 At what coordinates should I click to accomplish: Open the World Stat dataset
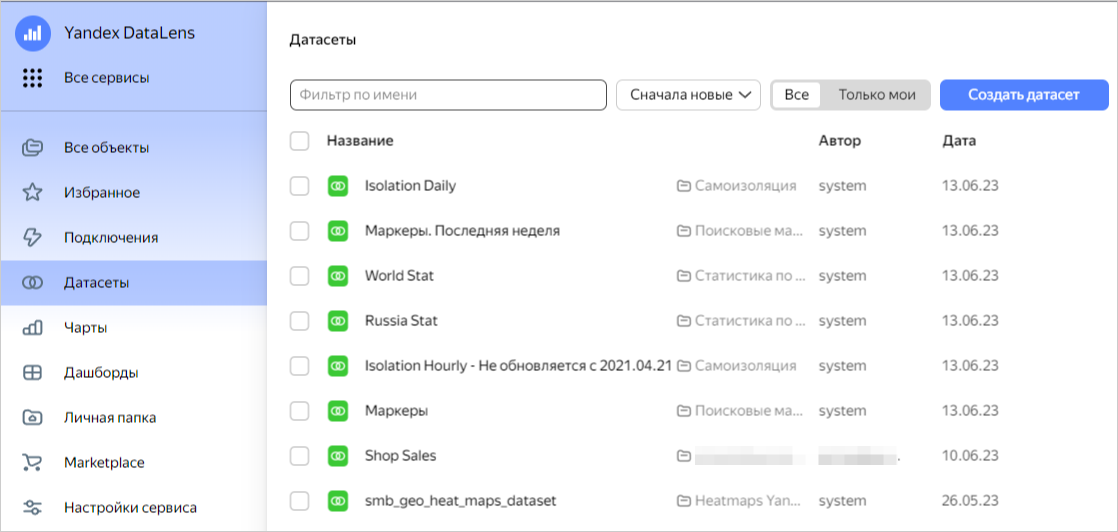[399, 276]
